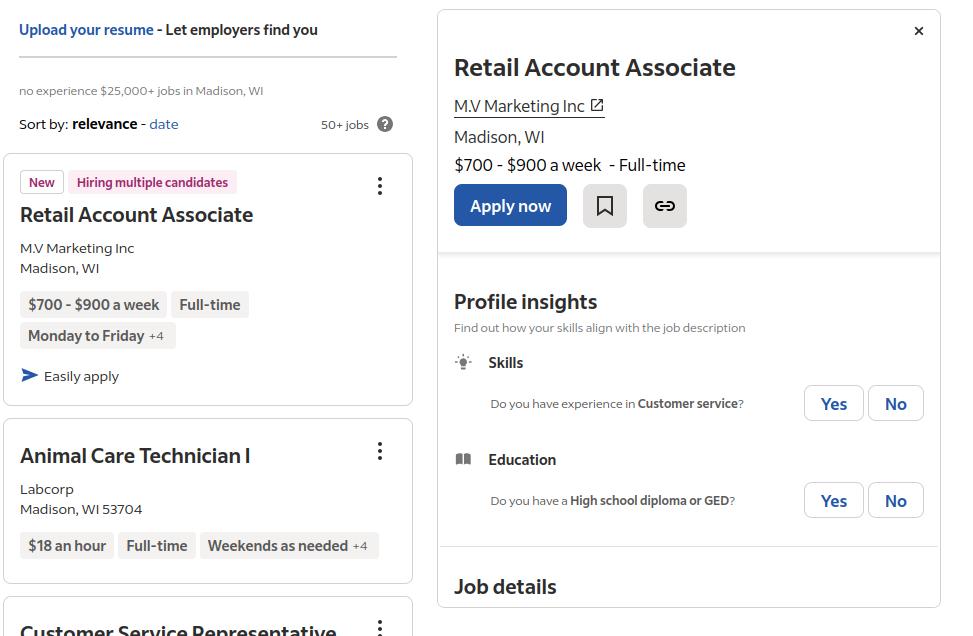Answer Yes to High school diploma question

point(833,500)
